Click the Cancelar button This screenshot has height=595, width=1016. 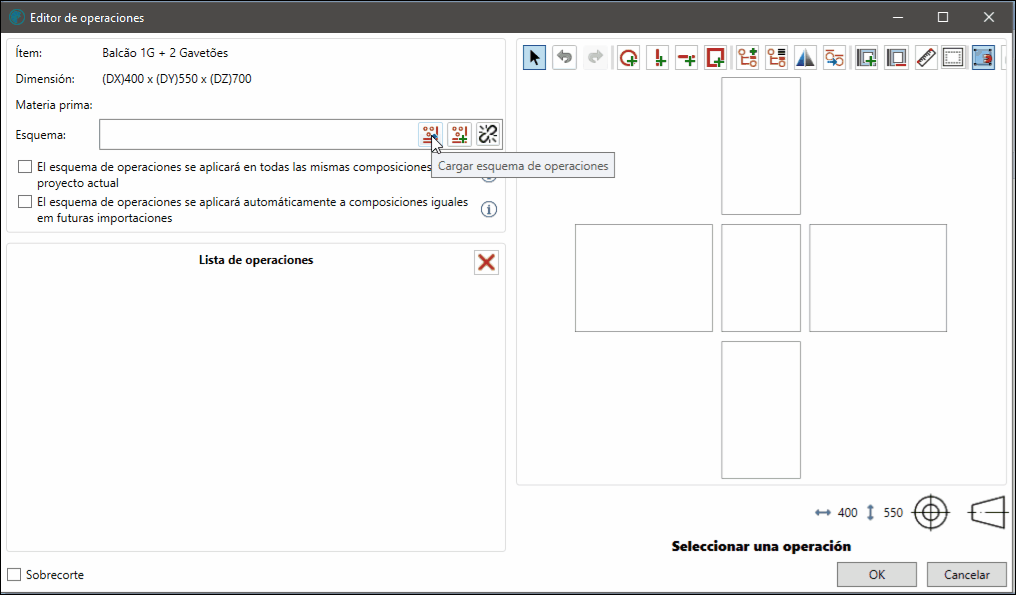pos(967,575)
